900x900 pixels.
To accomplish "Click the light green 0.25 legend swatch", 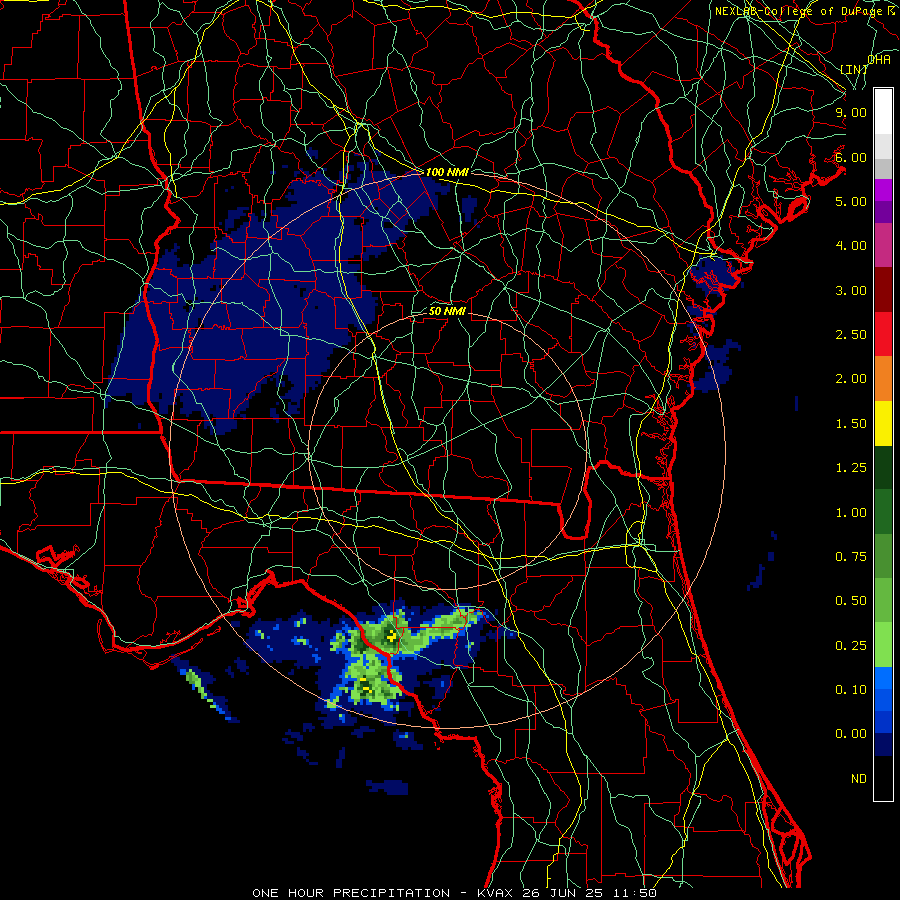I will tap(883, 645).
